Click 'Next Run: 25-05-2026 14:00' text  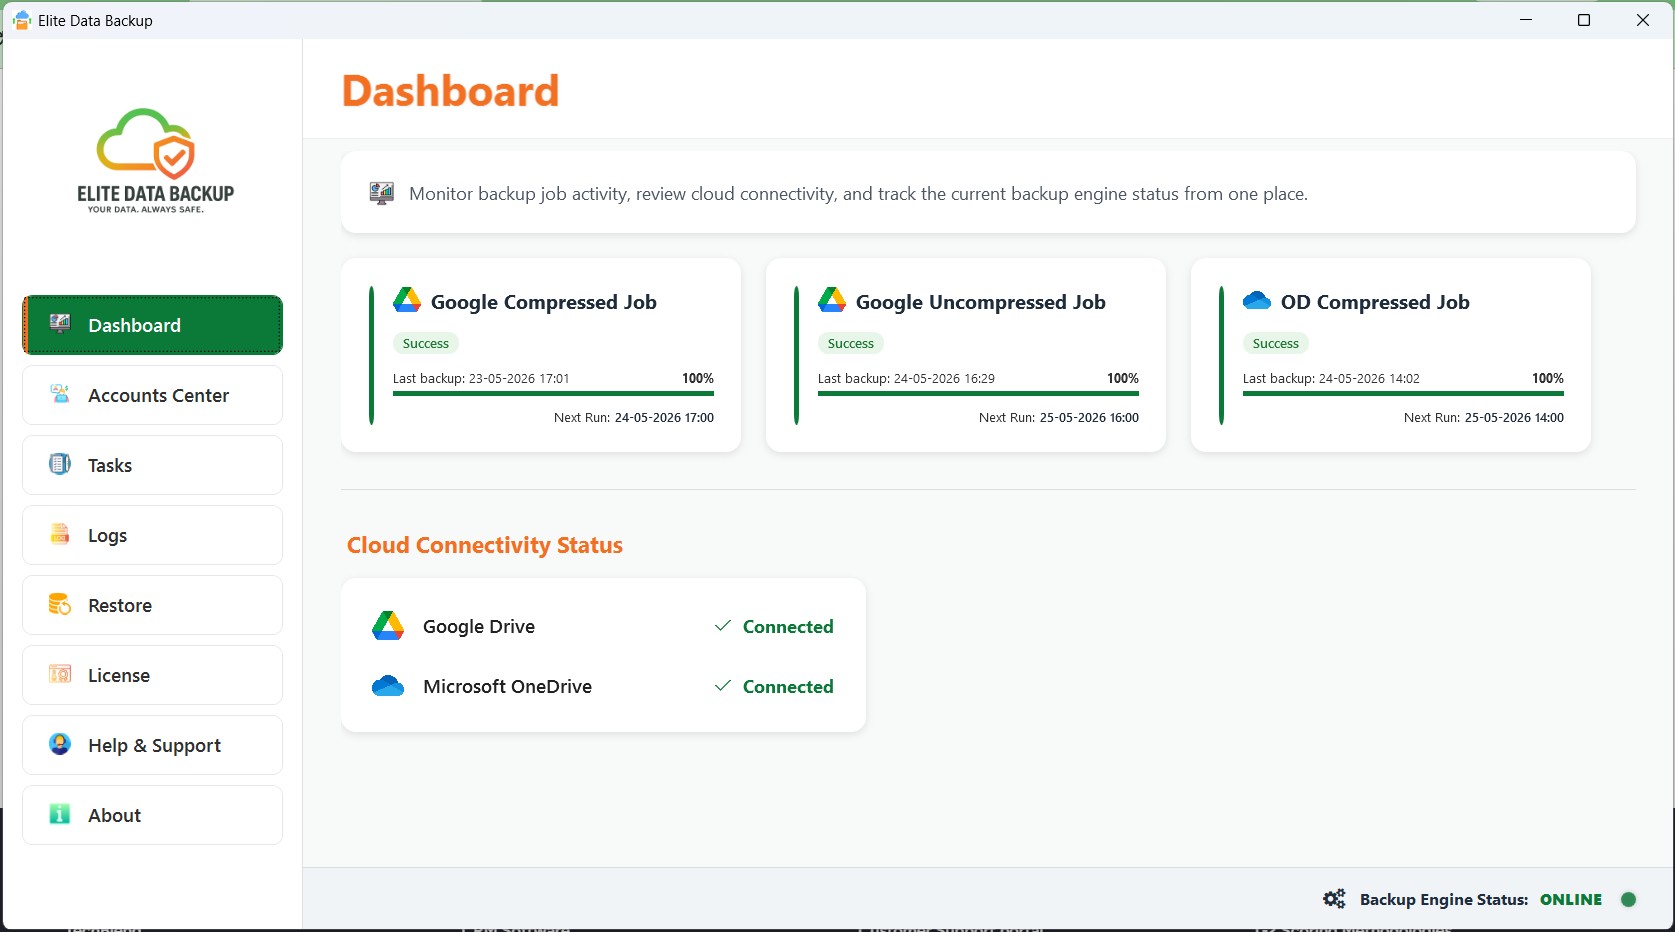point(1484,417)
